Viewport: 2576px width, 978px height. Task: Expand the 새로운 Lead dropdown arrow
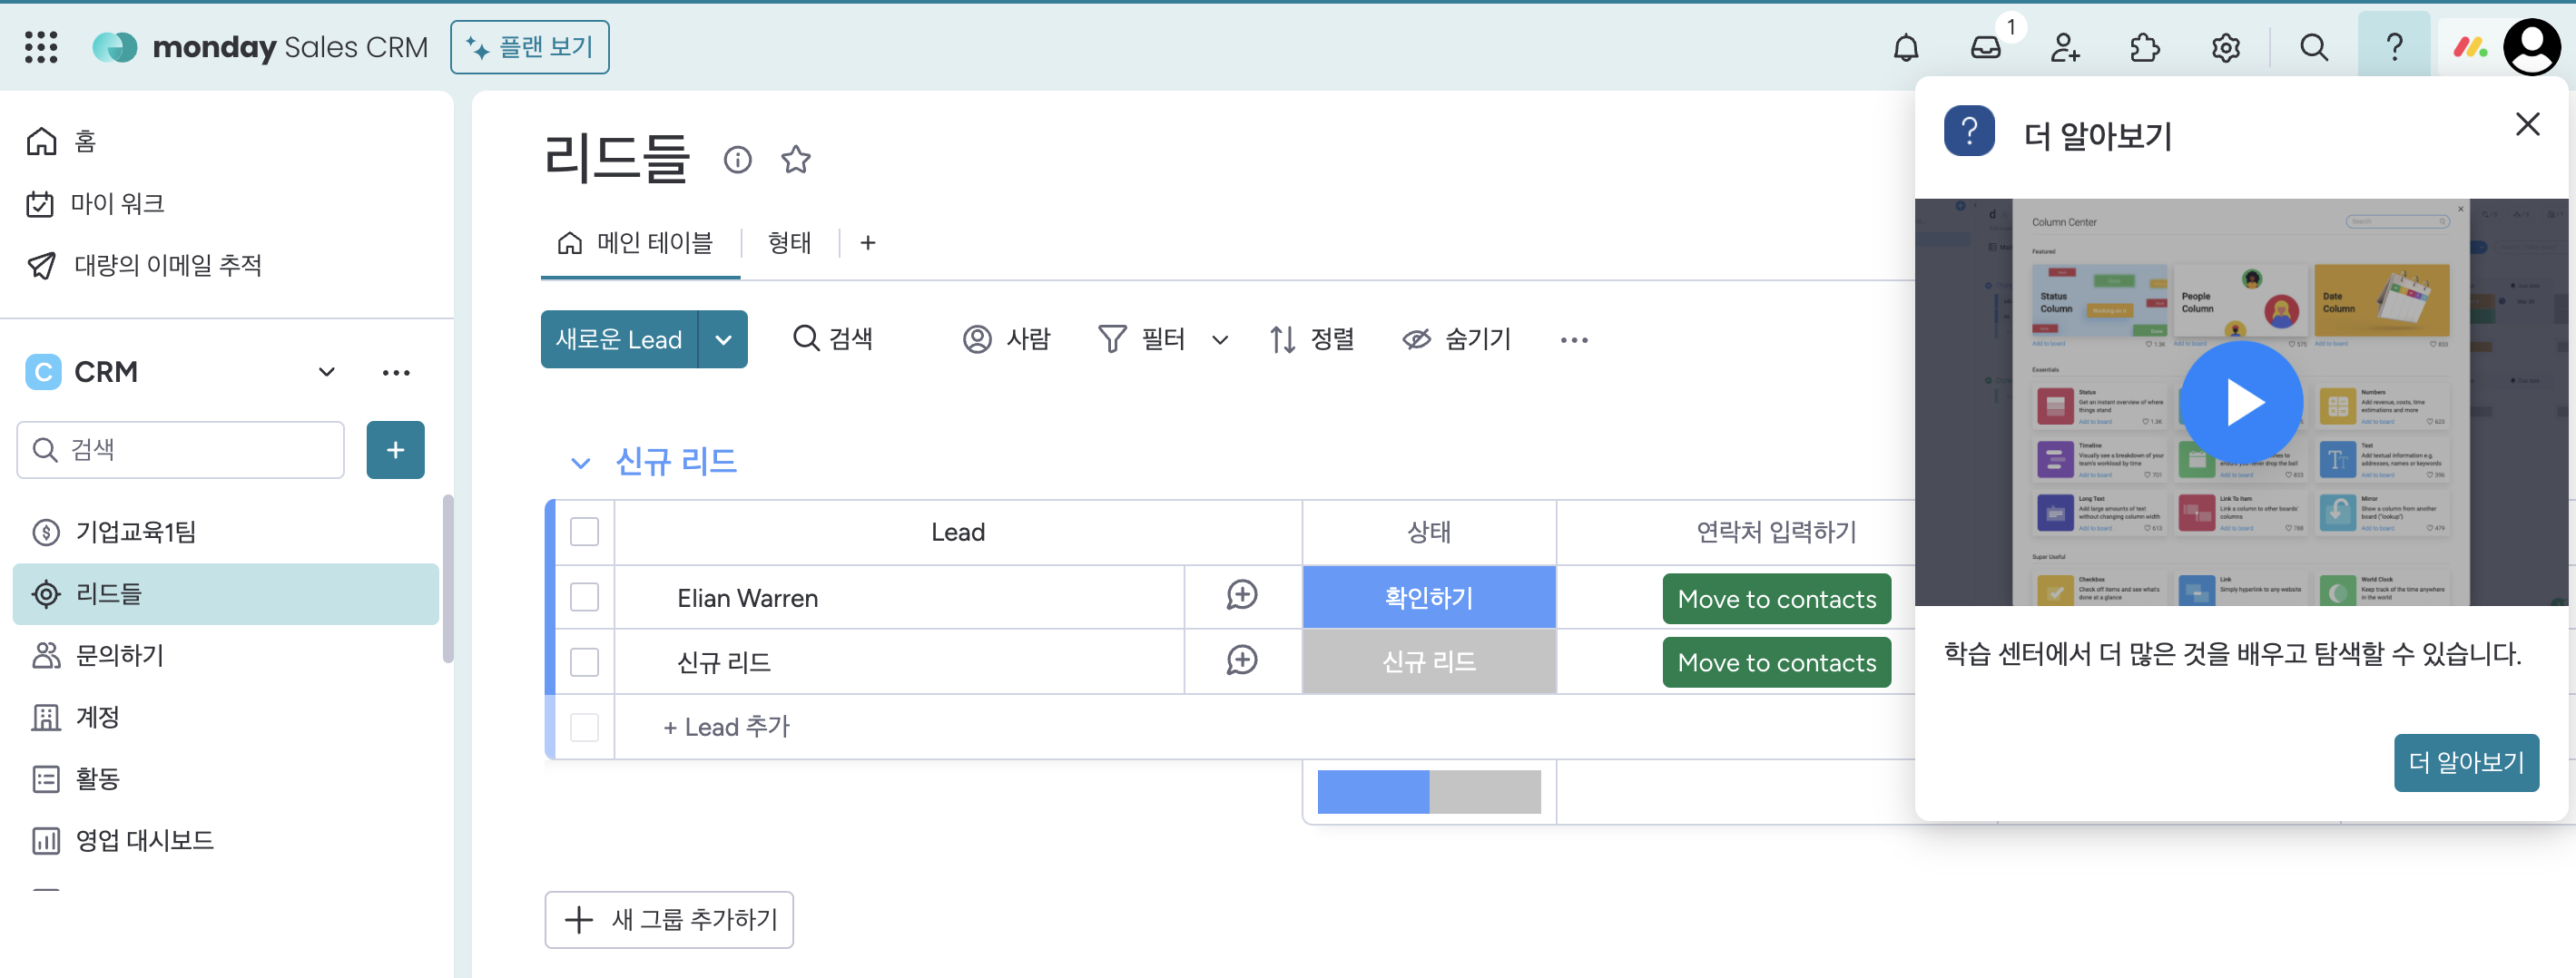[x=723, y=339]
